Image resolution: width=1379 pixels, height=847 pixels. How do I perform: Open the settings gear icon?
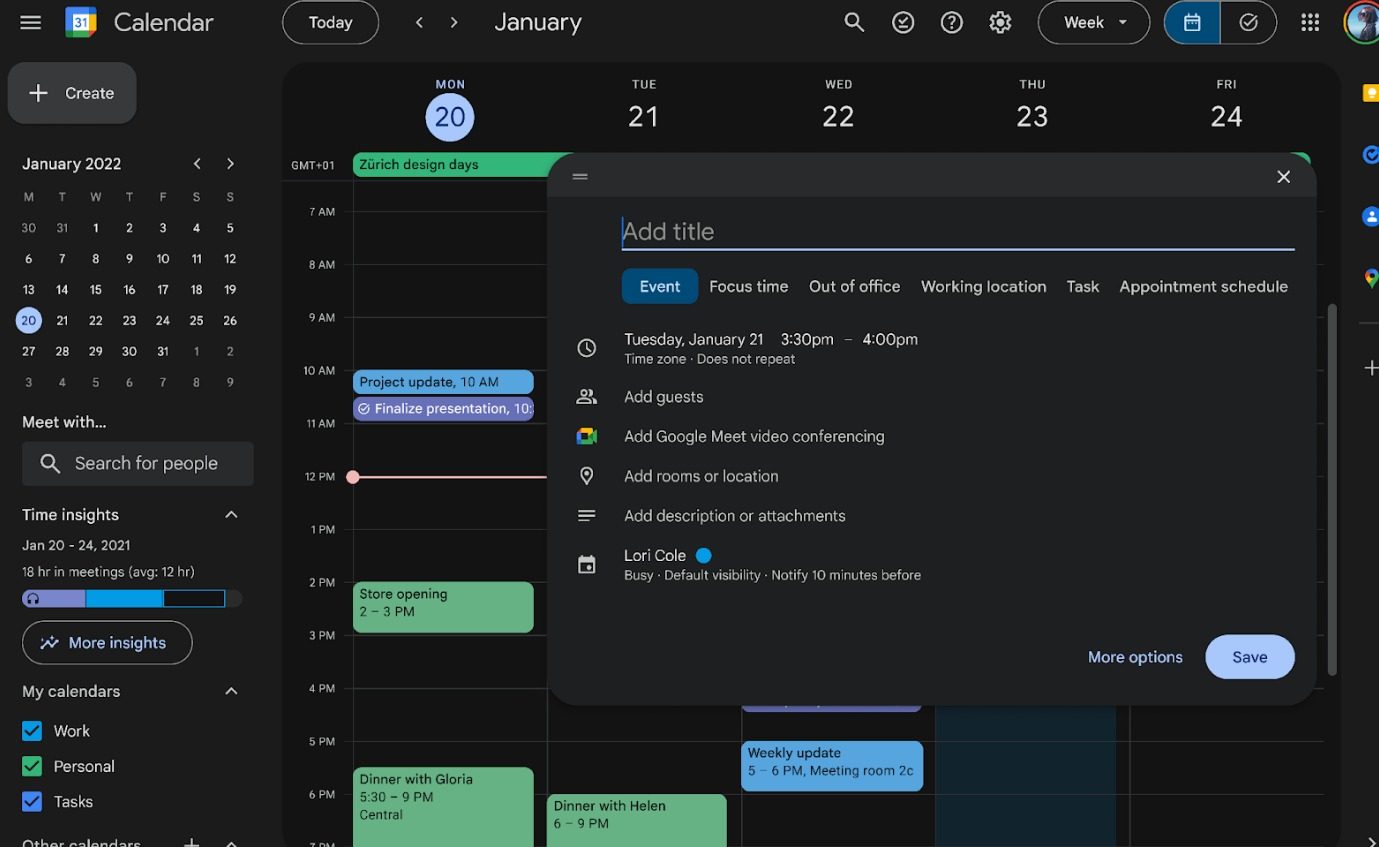1000,22
